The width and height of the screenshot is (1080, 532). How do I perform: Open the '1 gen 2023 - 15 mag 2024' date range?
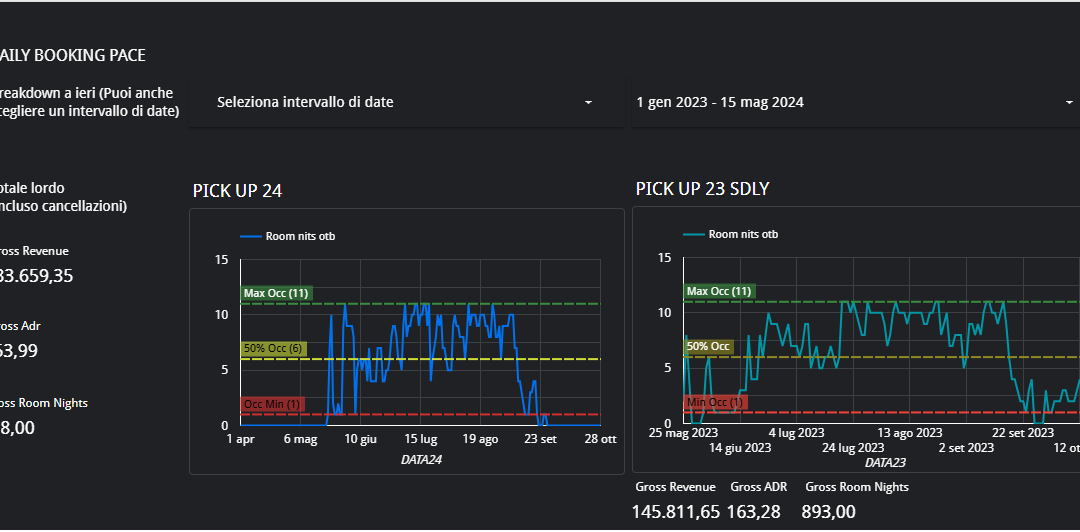coord(720,102)
